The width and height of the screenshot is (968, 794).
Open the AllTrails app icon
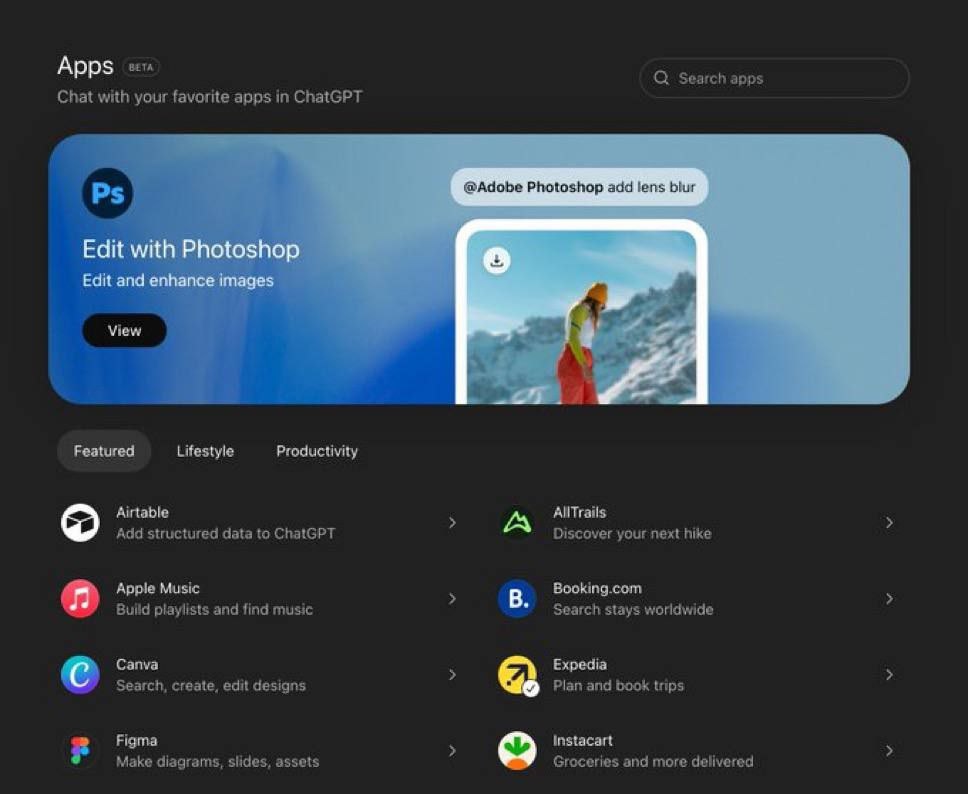coord(517,523)
